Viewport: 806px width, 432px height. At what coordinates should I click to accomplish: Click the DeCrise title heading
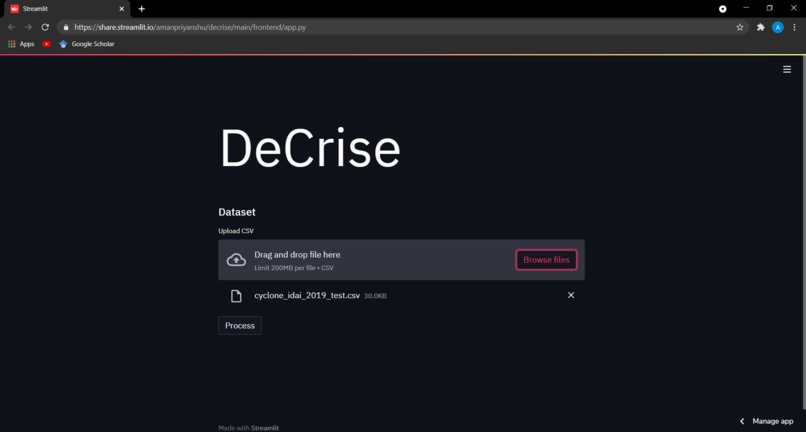point(310,148)
